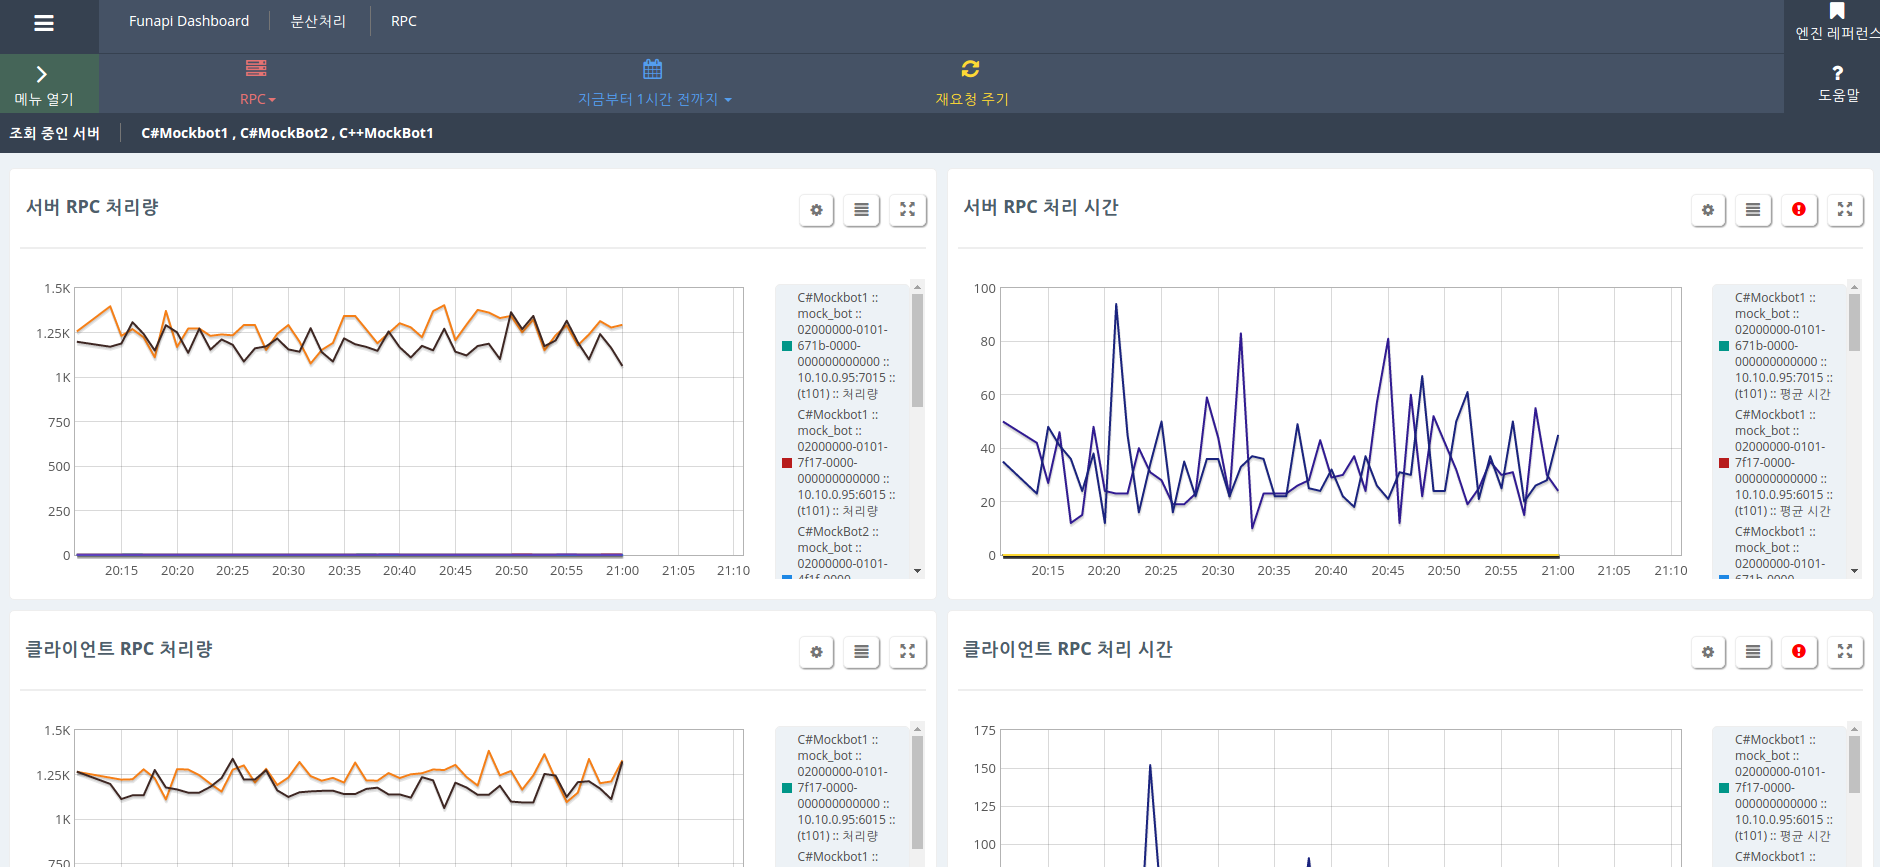The height and width of the screenshot is (867, 1880).
Task: Toggle green 7f17 평균 시간 swatch in 클라이언트 RPC 처리 시간
Action: 1724,788
